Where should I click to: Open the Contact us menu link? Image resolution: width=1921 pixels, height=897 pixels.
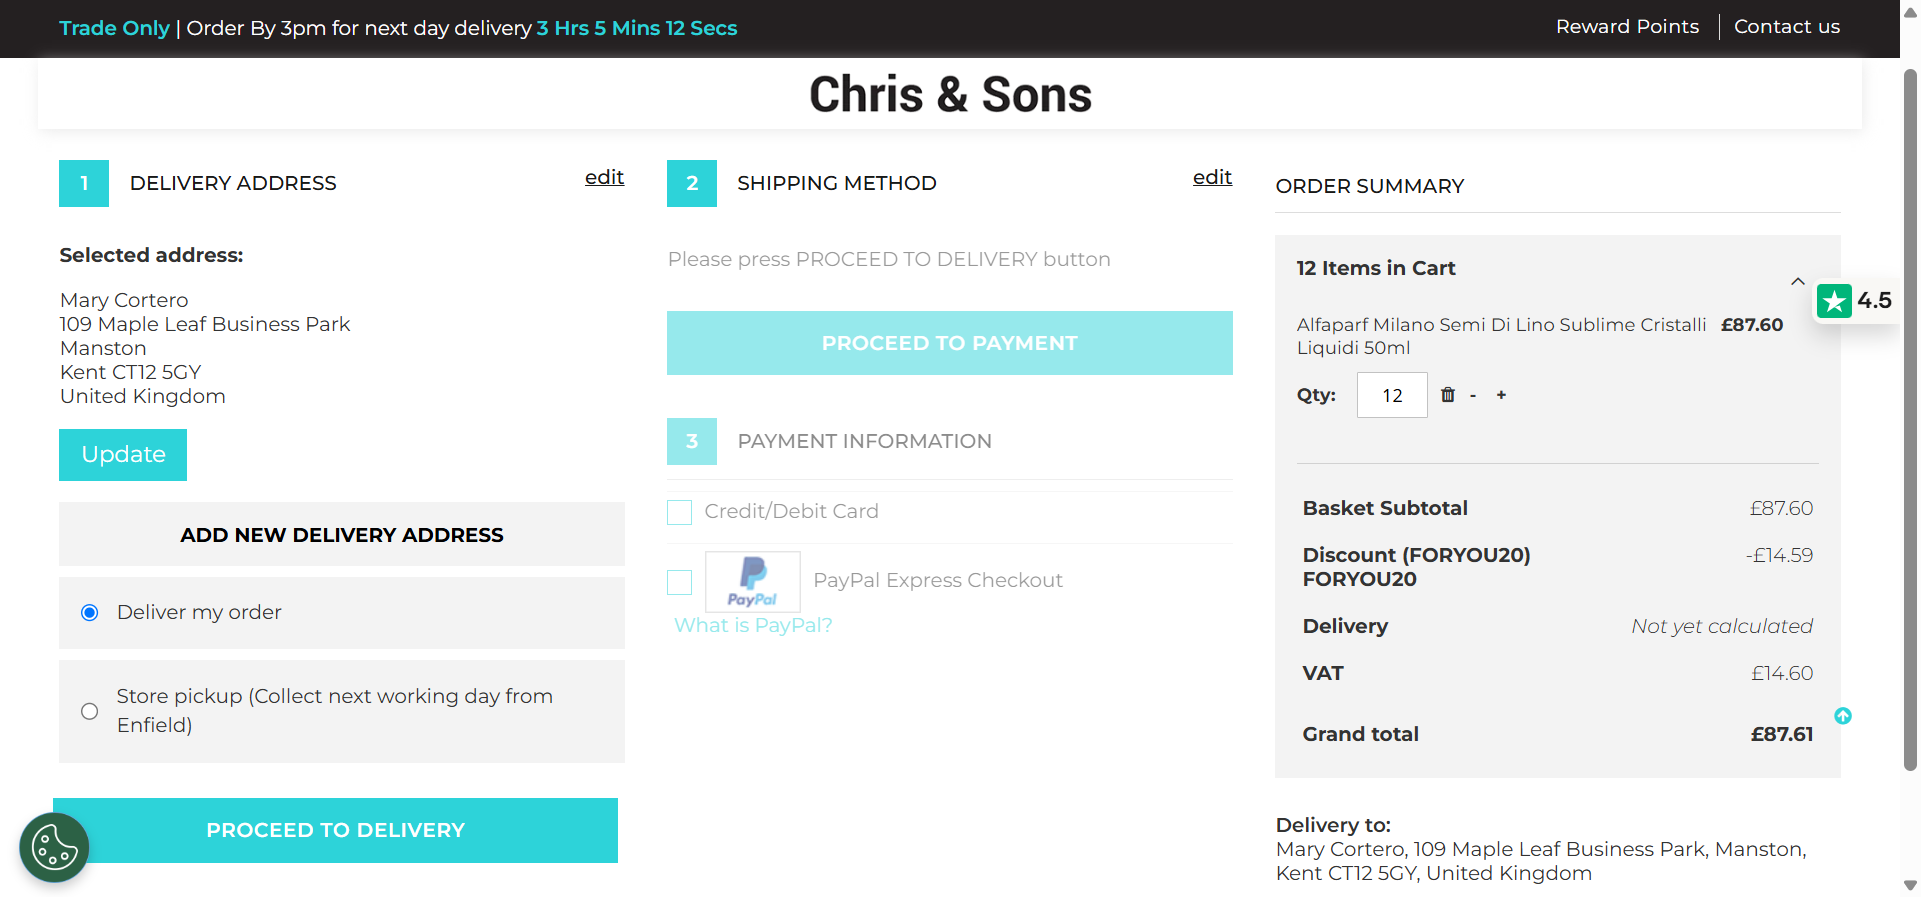pos(1786,27)
